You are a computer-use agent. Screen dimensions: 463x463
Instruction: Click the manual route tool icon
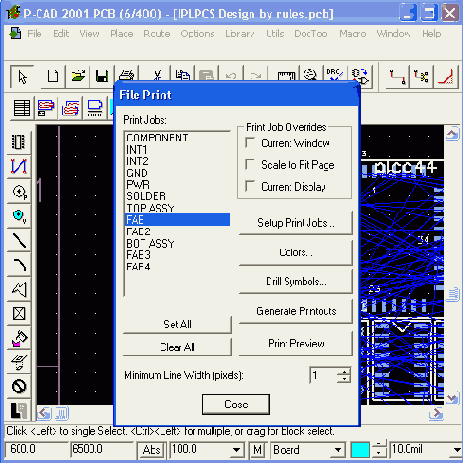(397, 77)
